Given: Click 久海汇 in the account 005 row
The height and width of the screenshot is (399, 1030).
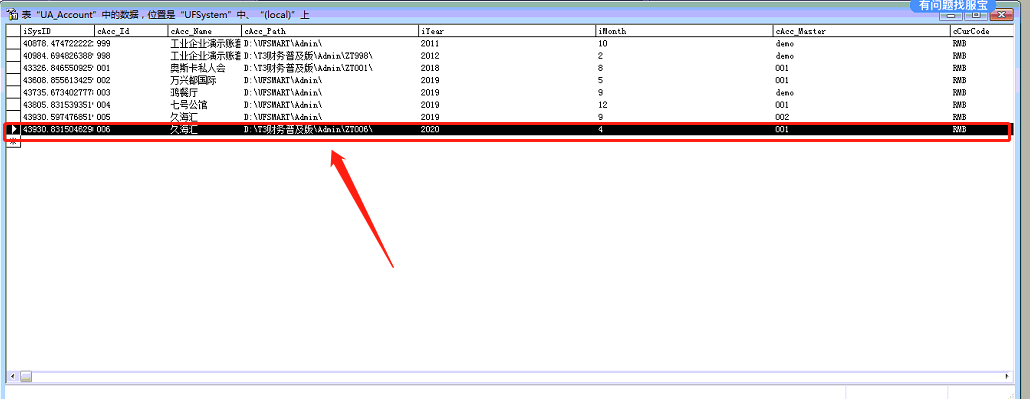Looking at the screenshot, I should (x=184, y=117).
